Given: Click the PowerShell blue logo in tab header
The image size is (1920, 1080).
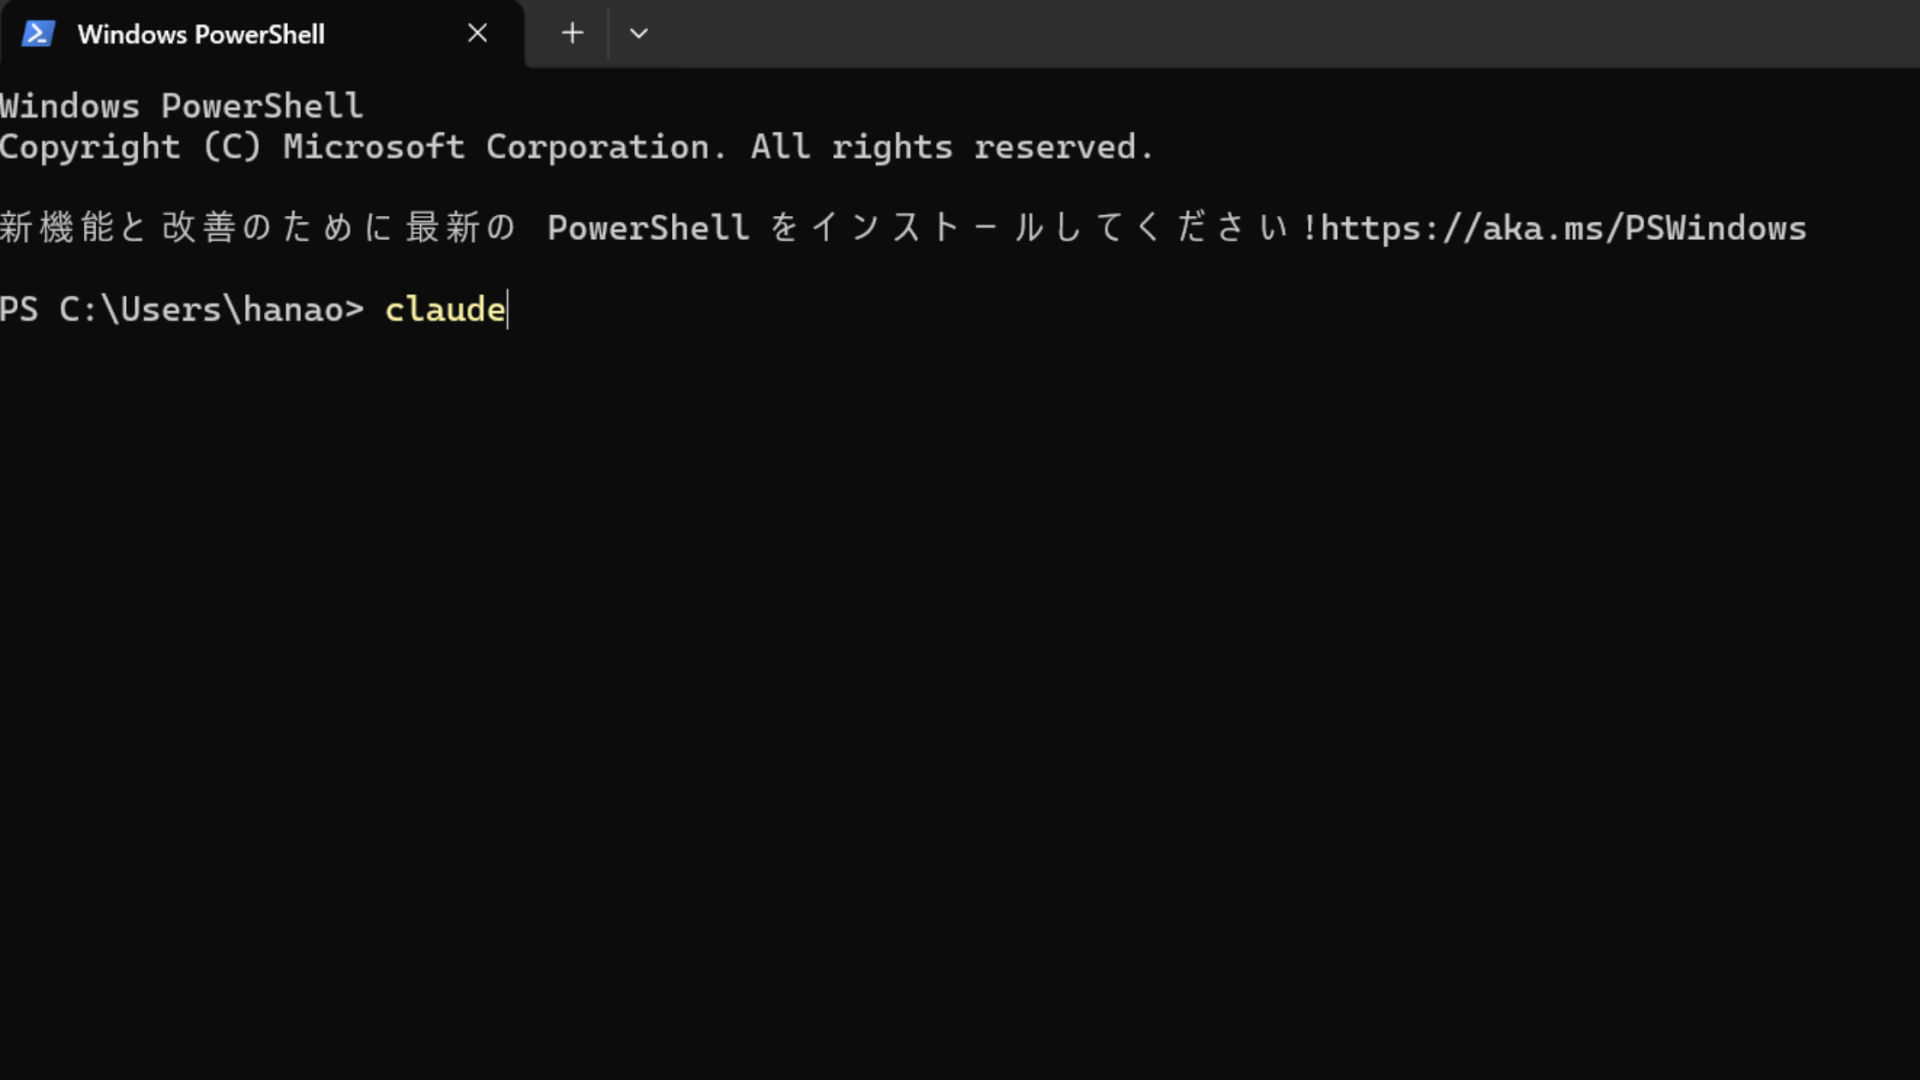Looking at the screenshot, I should 38,33.
